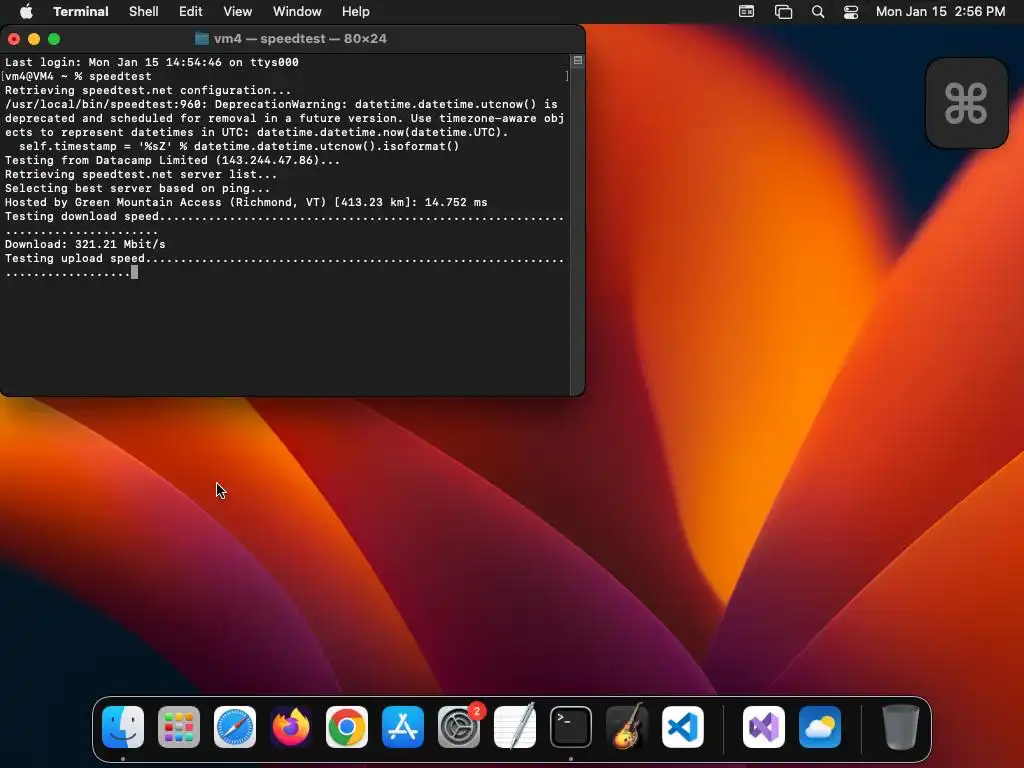Open Launchpad in the Dock
1024x768 pixels.
[179, 727]
